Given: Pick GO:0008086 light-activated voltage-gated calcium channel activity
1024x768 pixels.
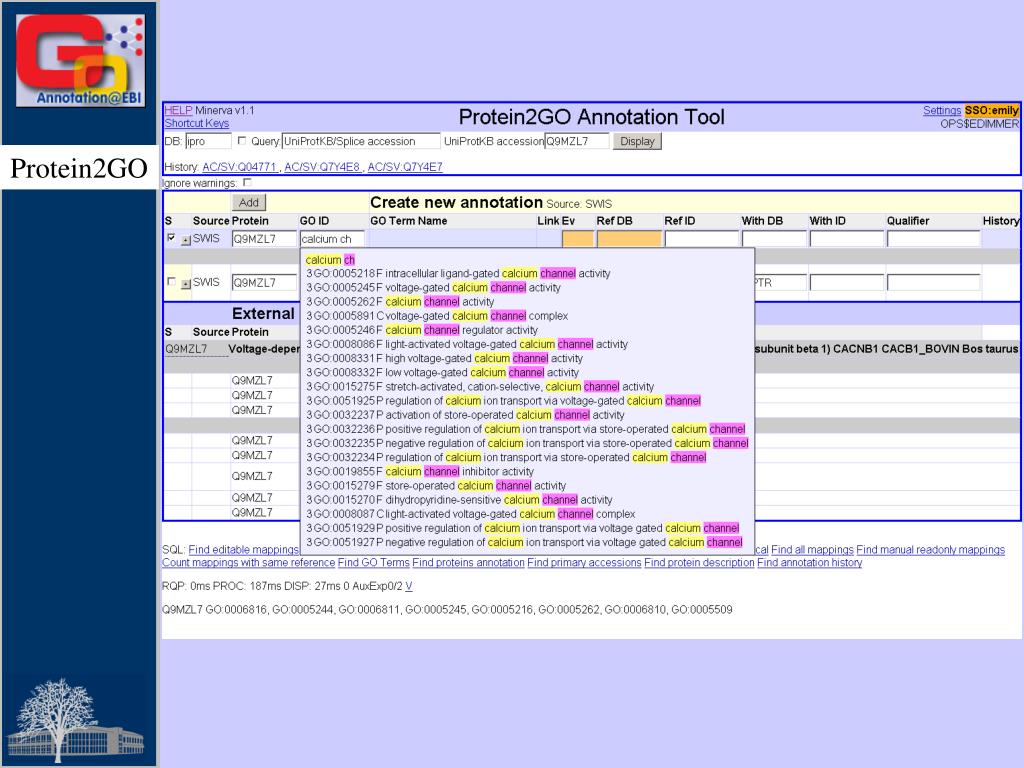Looking at the screenshot, I should [467, 344].
